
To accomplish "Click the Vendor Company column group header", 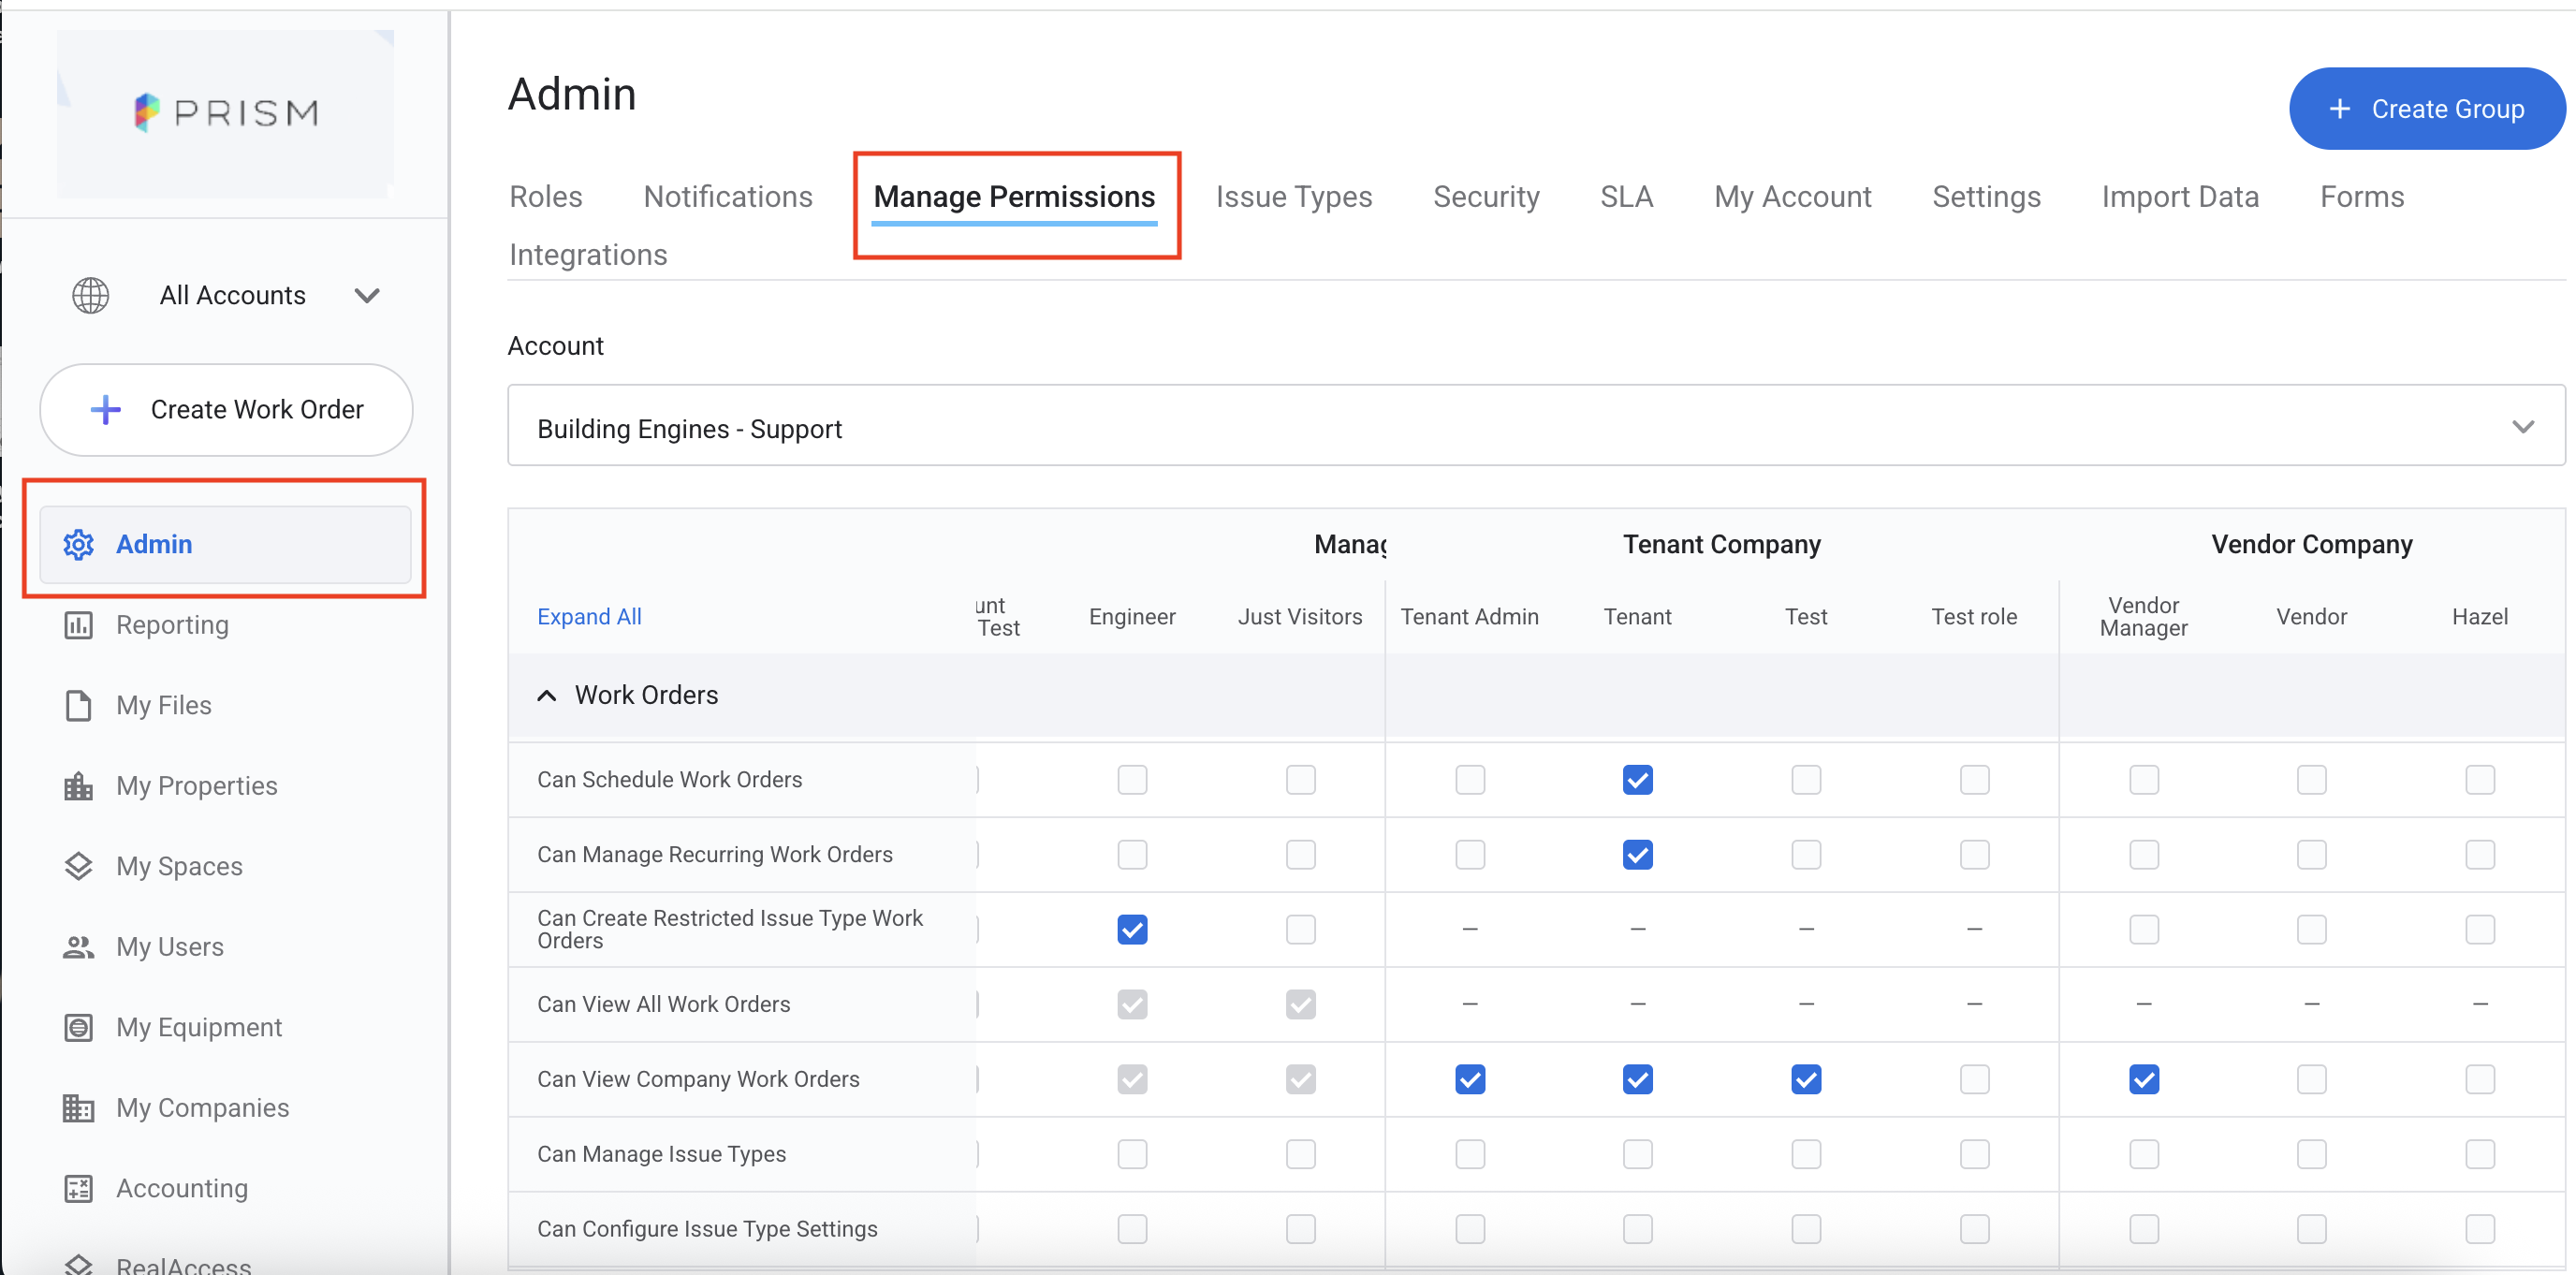I will pos(2311,545).
